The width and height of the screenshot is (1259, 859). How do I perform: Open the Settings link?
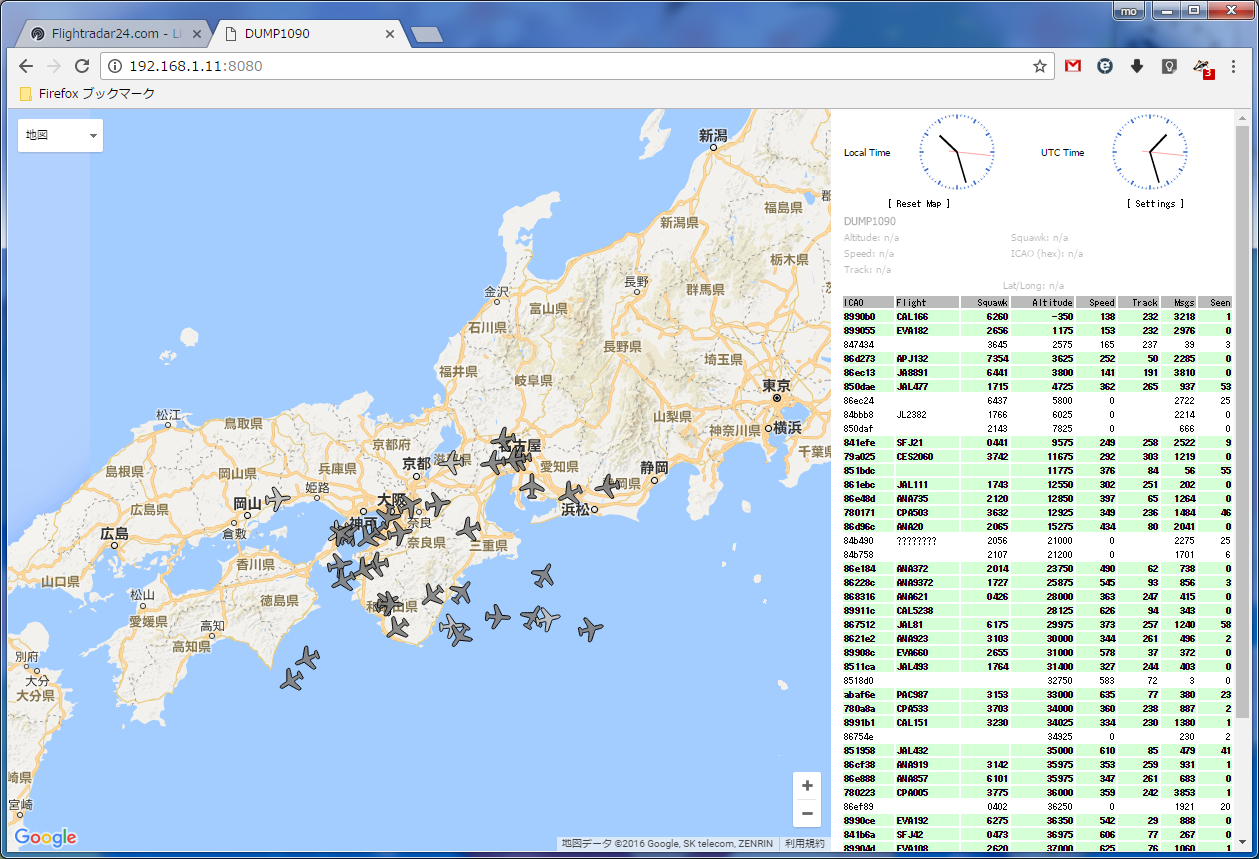pyautogui.click(x=1155, y=203)
